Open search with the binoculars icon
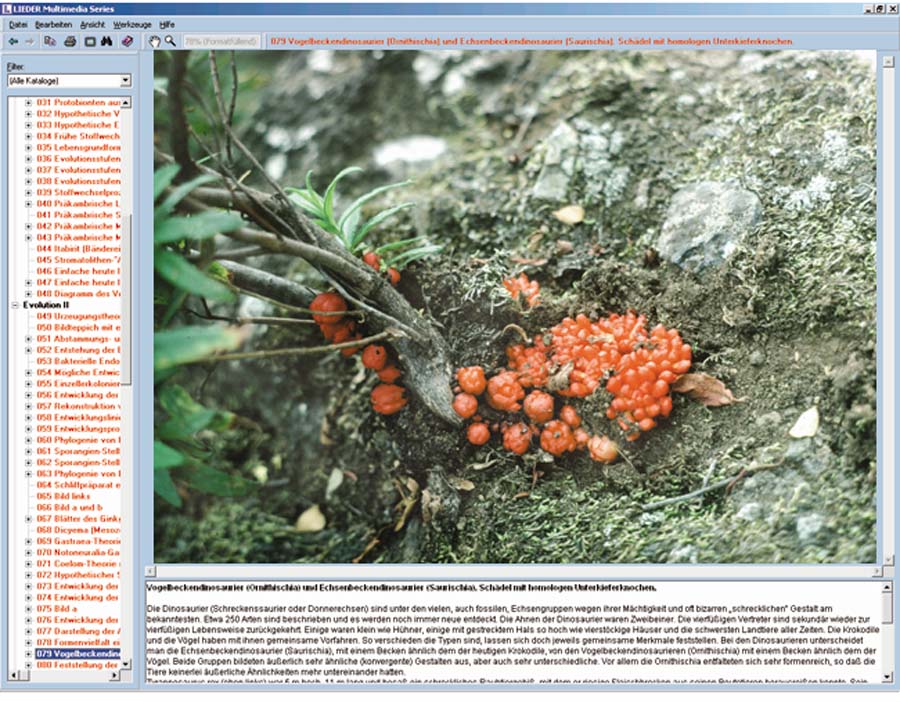The width and height of the screenshot is (900, 702). point(107,41)
